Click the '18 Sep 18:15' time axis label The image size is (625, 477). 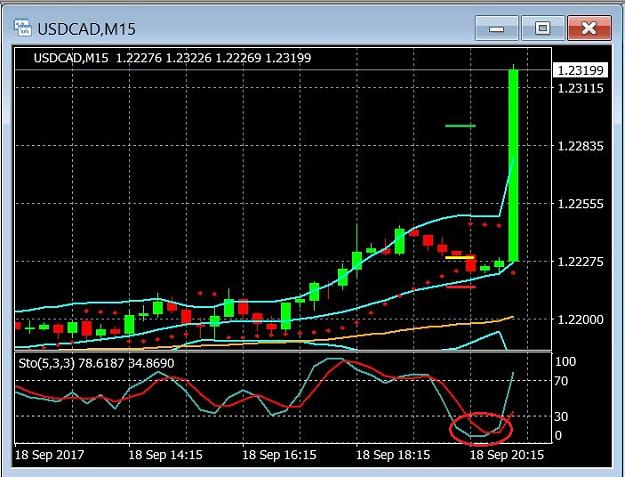(x=393, y=455)
